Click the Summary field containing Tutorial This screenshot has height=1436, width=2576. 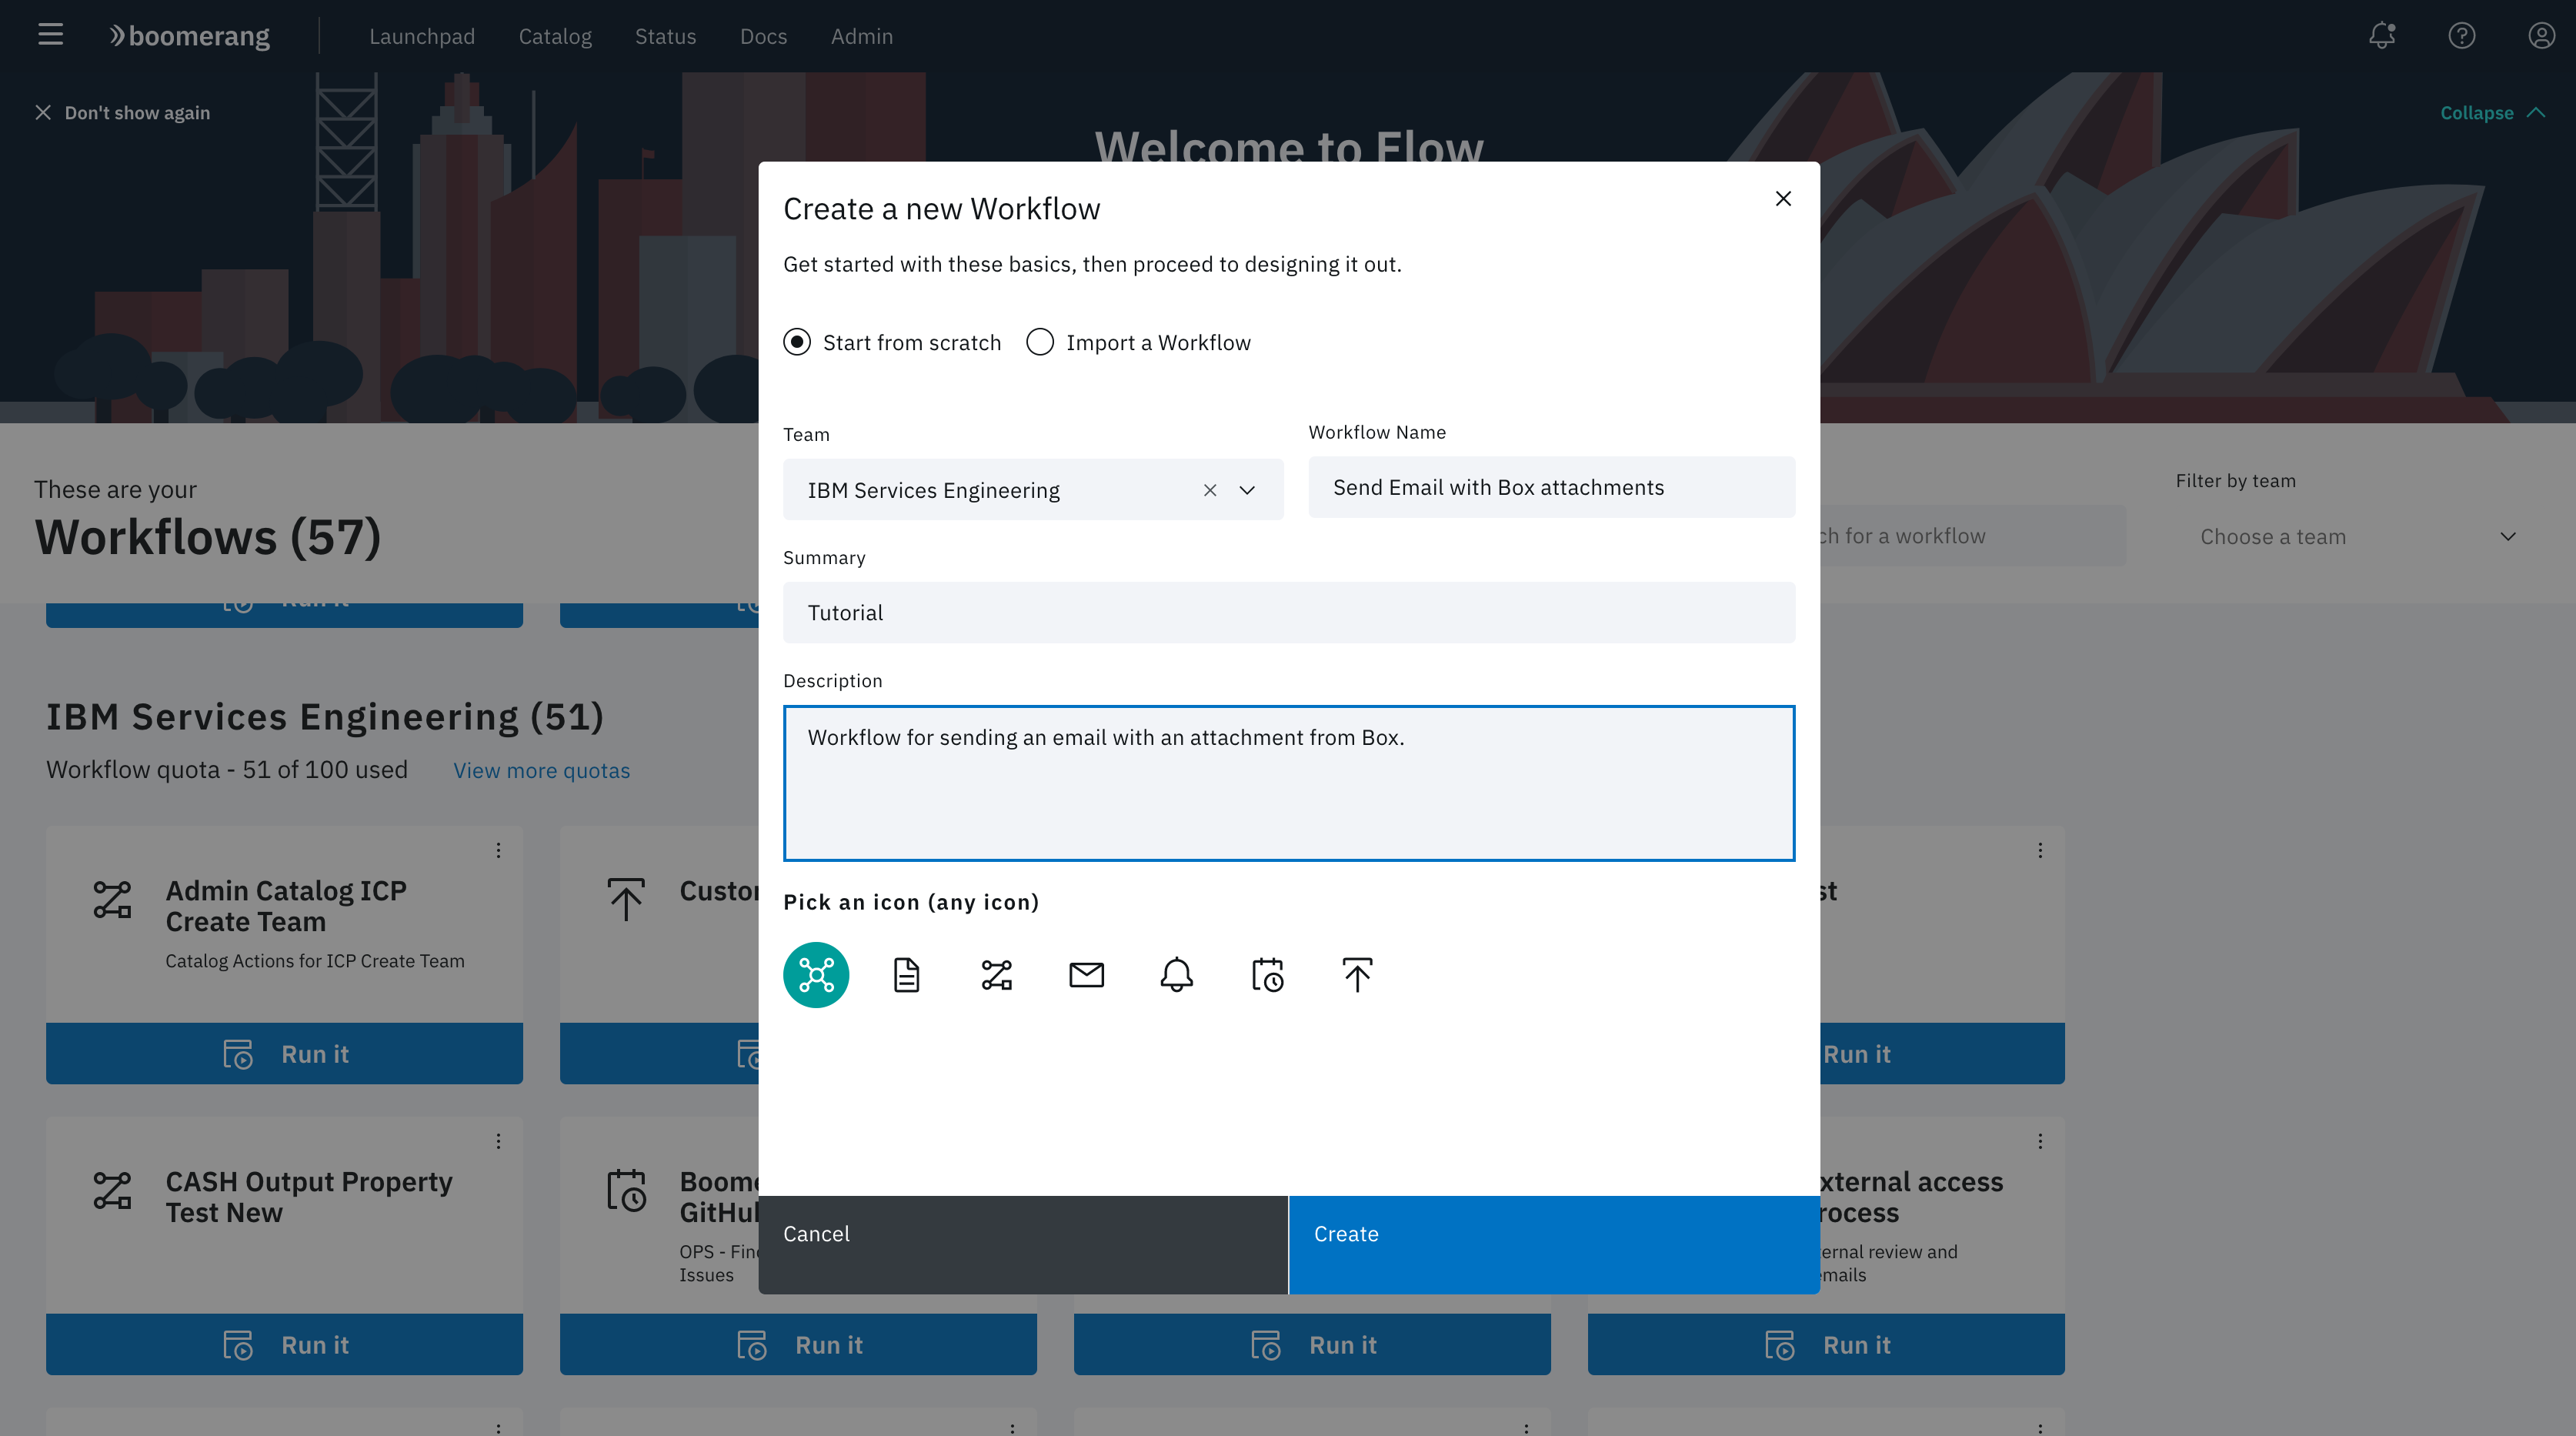click(x=1288, y=612)
